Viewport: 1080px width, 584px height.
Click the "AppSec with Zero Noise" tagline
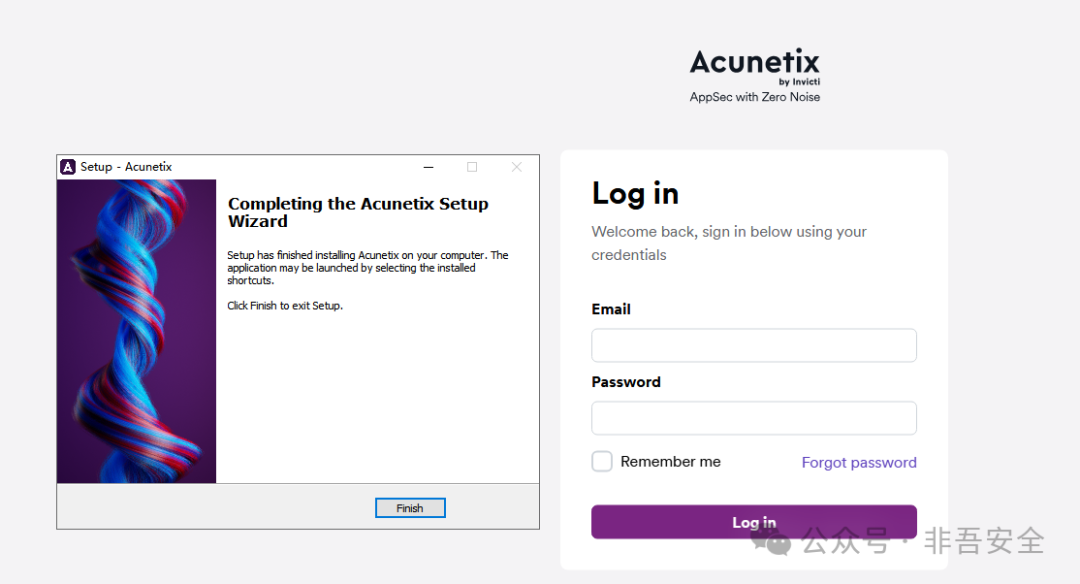pyautogui.click(x=754, y=97)
